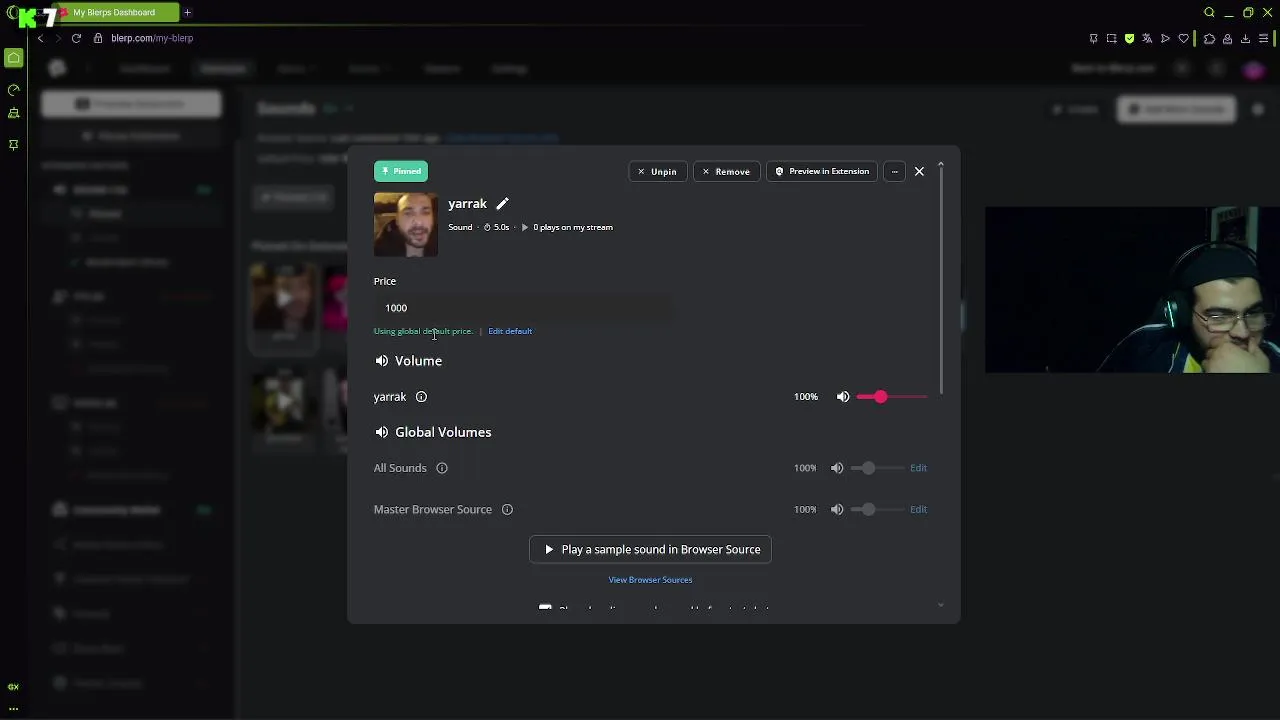Click the speaker icon beside Global Volumes heading

(381, 432)
